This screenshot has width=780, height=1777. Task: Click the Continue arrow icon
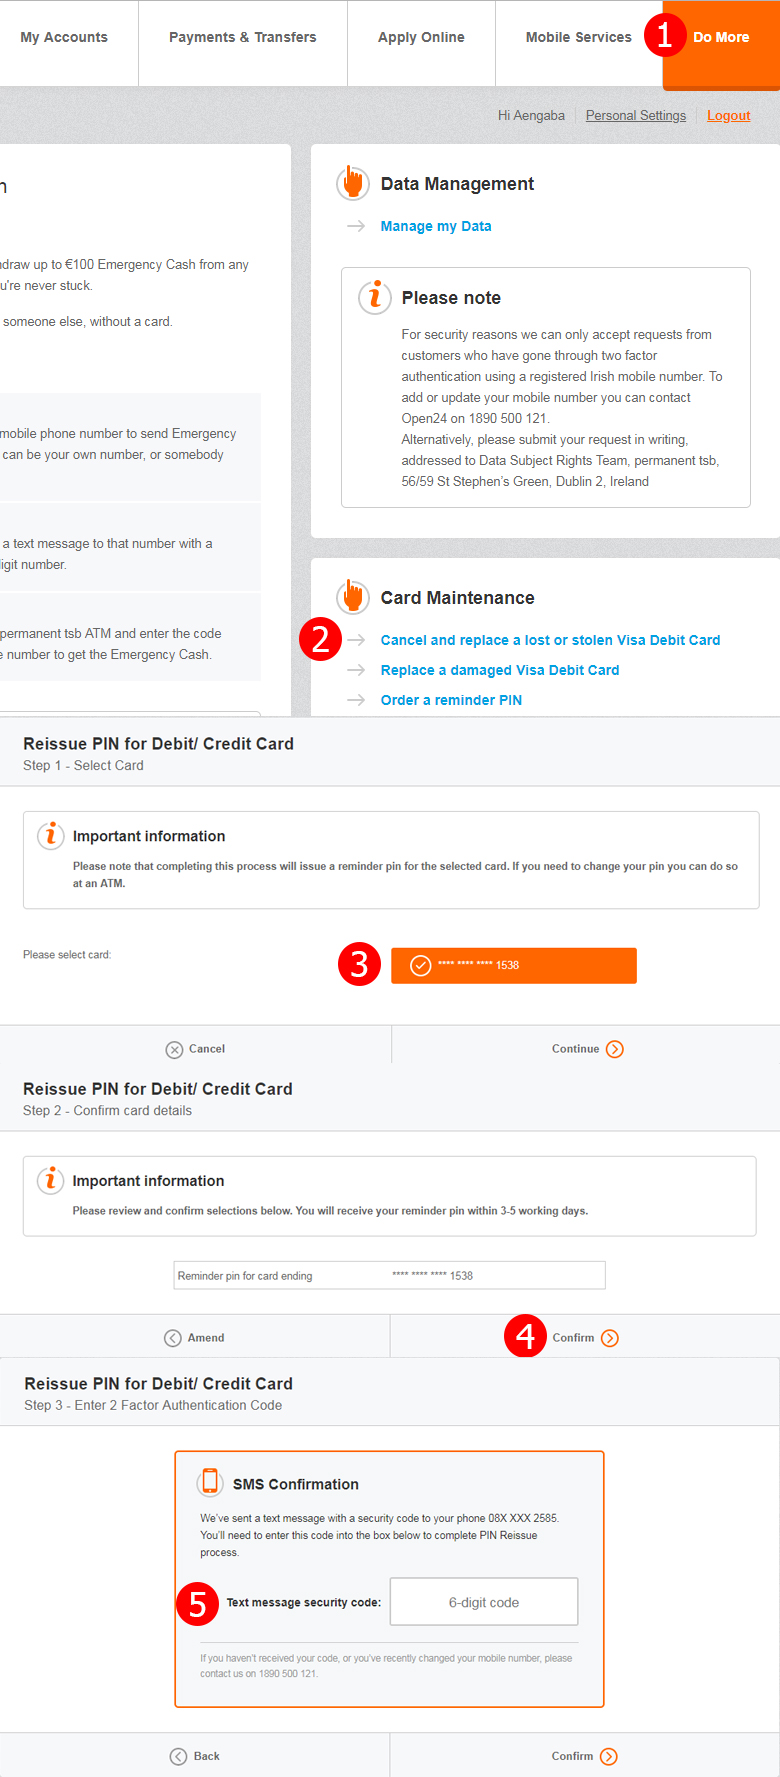(x=615, y=1049)
